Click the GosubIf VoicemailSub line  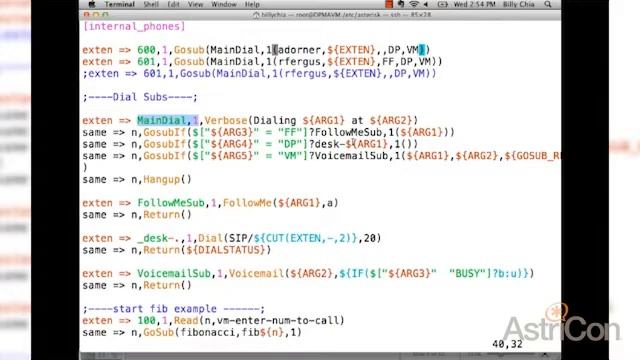(x=321, y=156)
